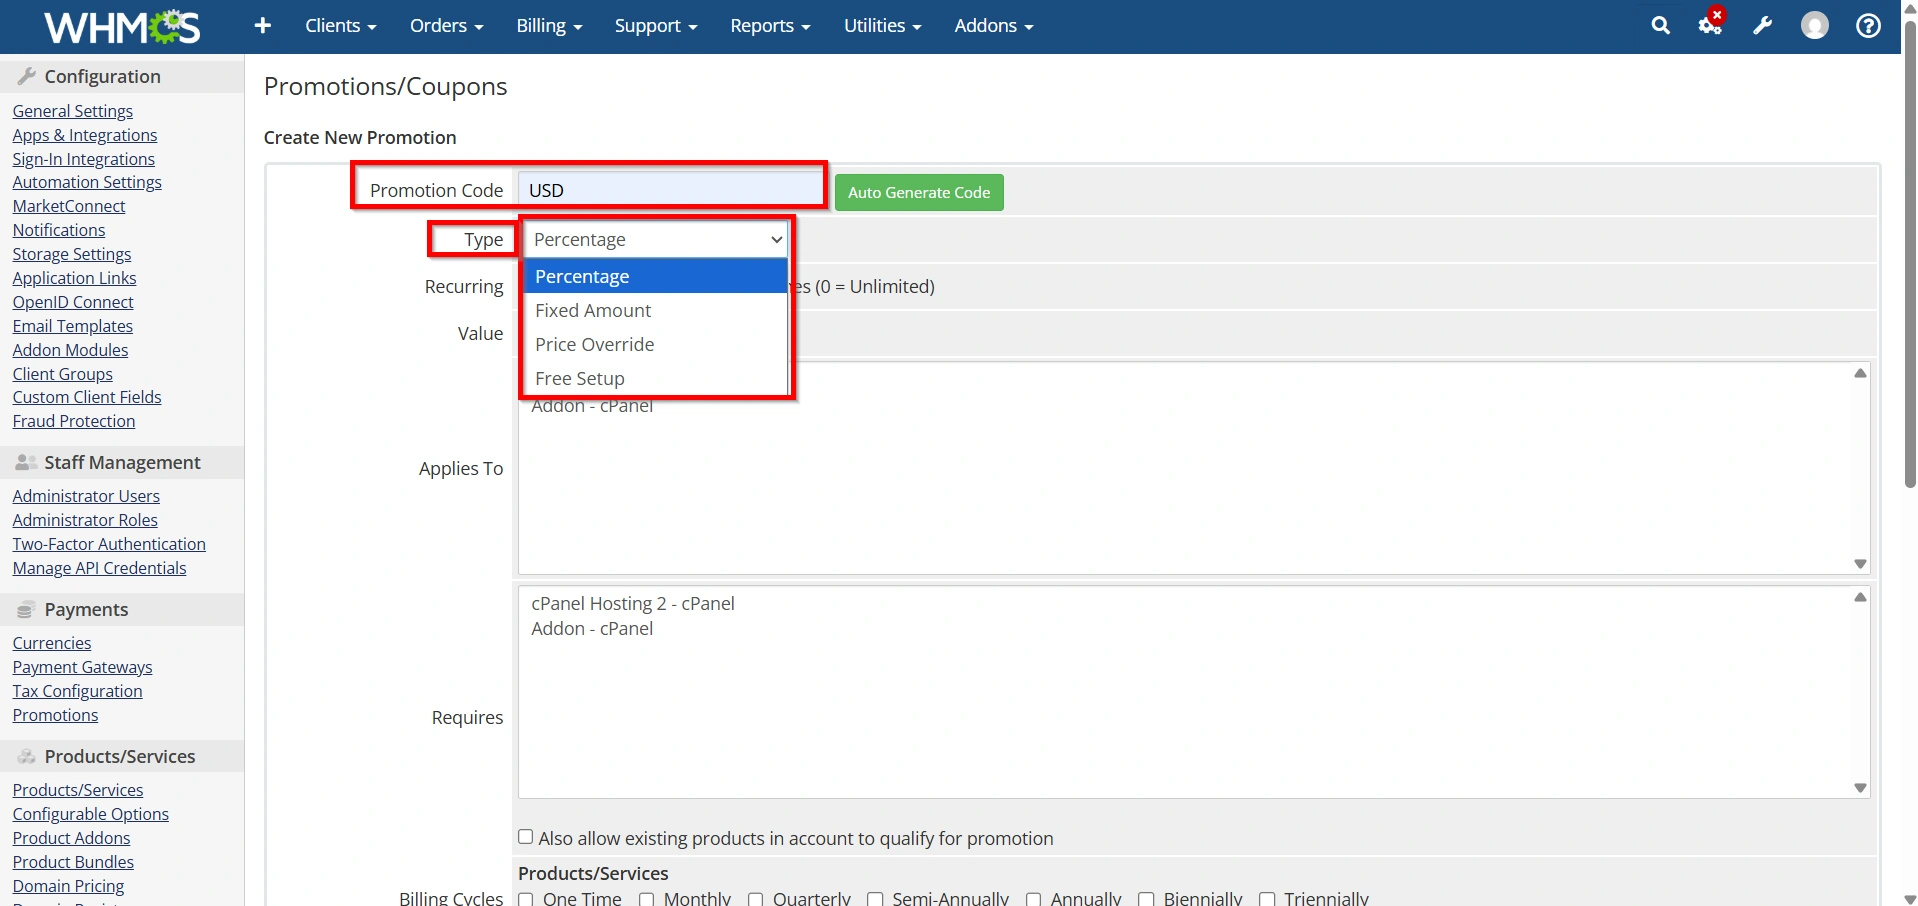Select Percentage option in list

click(x=656, y=276)
